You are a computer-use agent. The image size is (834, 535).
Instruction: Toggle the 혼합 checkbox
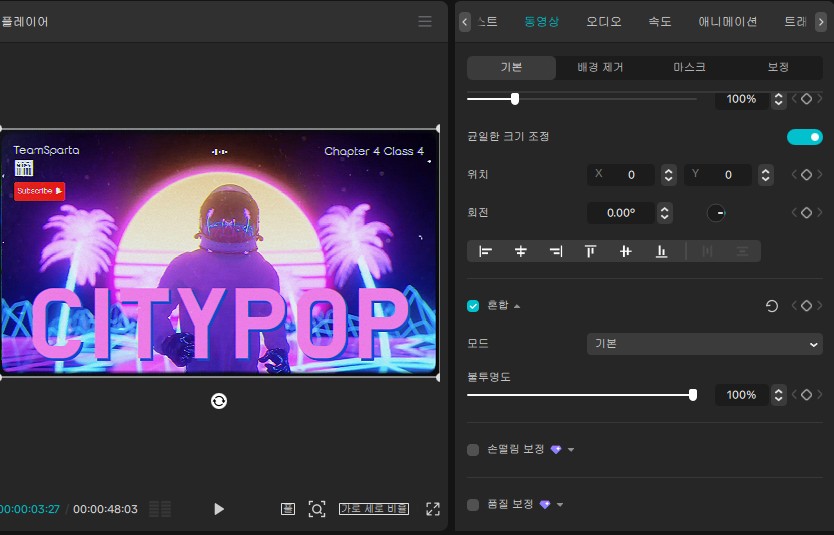point(473,306)
